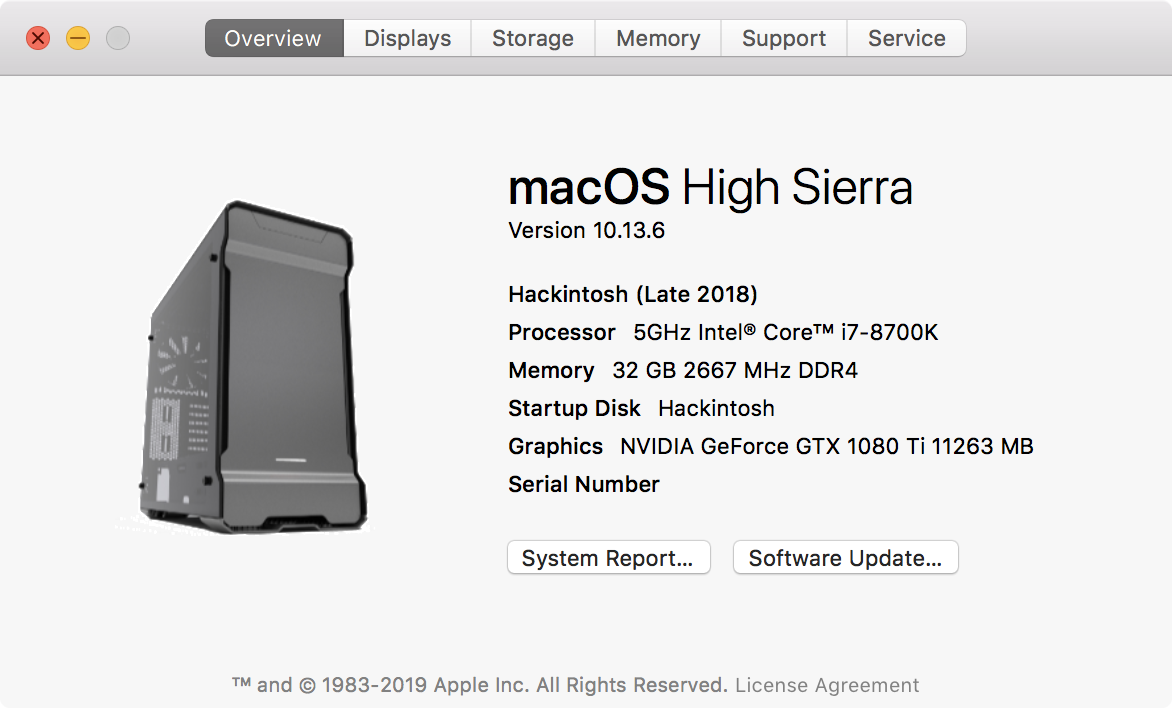Open the License Agreement link

[x=827, y=685]
